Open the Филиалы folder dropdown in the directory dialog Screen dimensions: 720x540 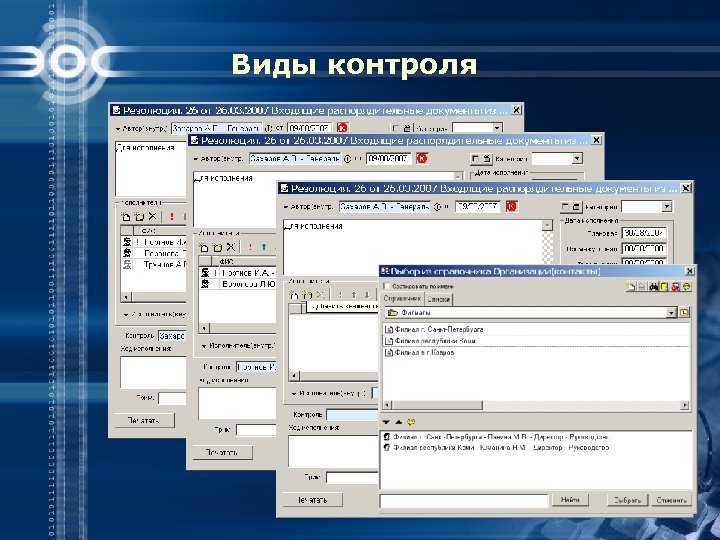[671, 313]
